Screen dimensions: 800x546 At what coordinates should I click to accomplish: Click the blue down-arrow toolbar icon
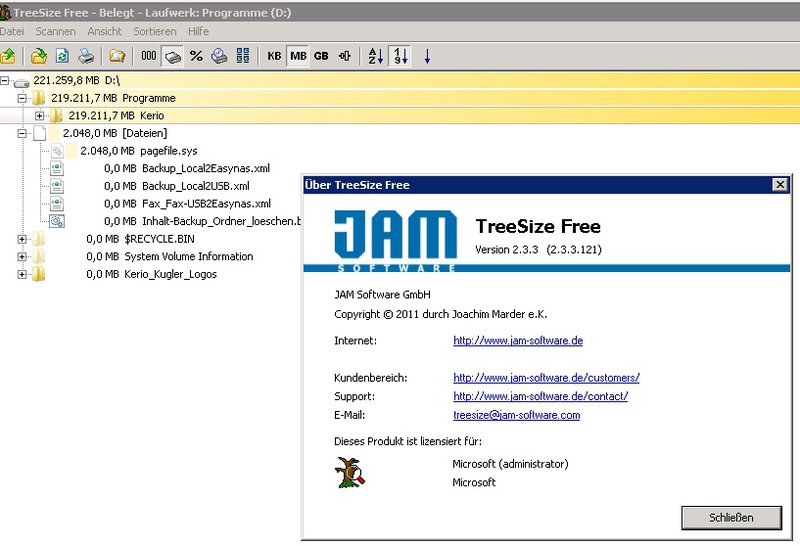[x=427, y=56]
